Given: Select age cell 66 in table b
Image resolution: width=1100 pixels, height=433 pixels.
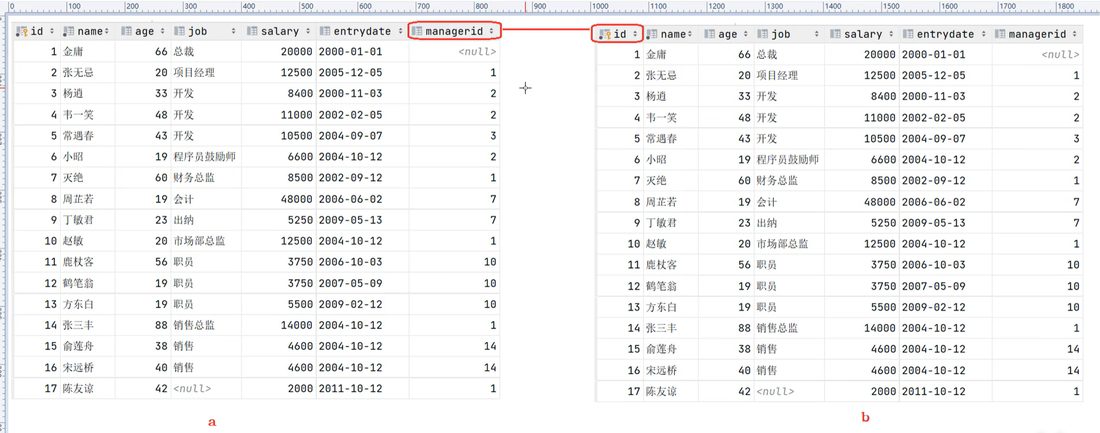Looking at the screenshot, I should [727, 55].
